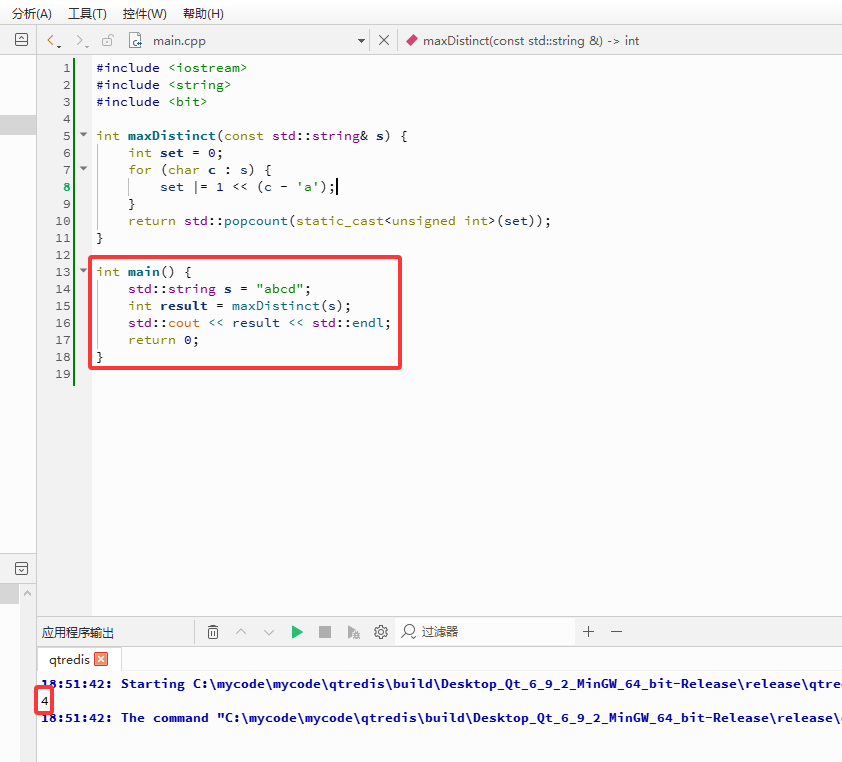Click the "abcd" string literal
The width and height of the screenshot is (842, 762).
point(280,289)
